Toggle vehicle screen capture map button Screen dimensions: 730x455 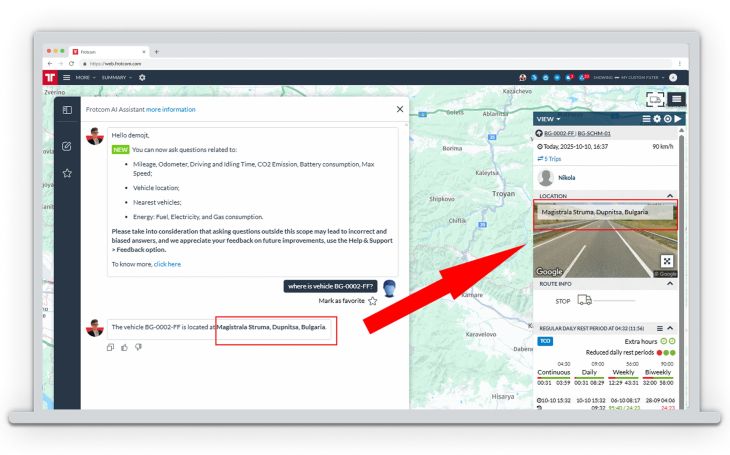[655, 99]
